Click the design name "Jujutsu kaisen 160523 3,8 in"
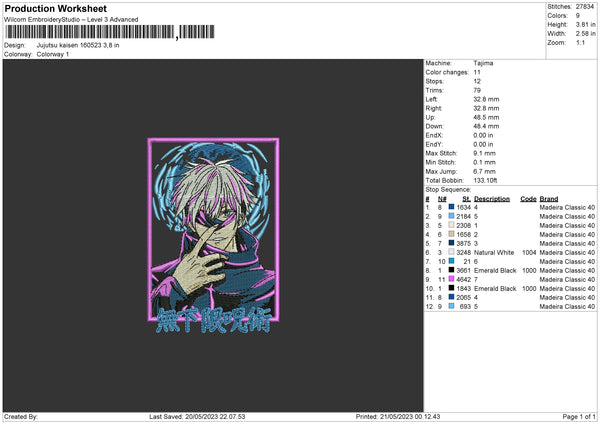600x424 pixels. (78, 45)
